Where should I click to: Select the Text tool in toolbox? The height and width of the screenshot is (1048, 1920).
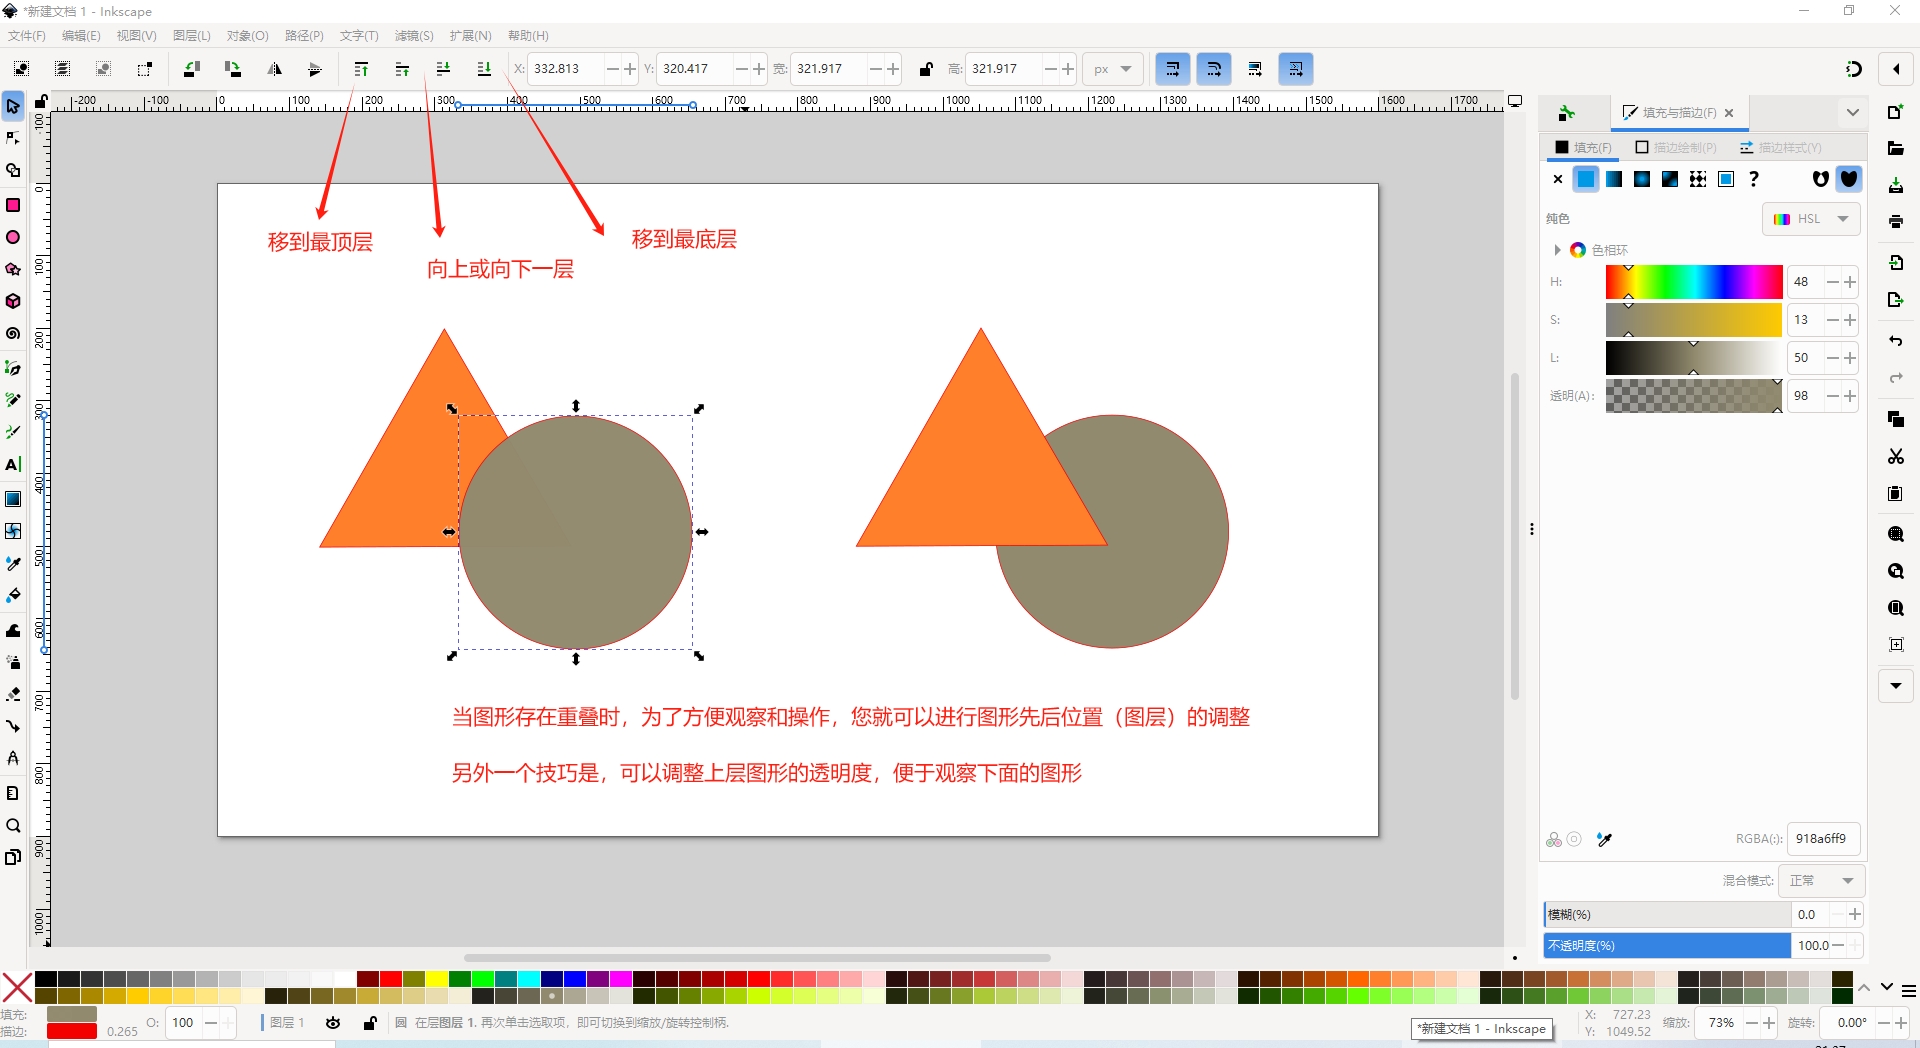13,464
